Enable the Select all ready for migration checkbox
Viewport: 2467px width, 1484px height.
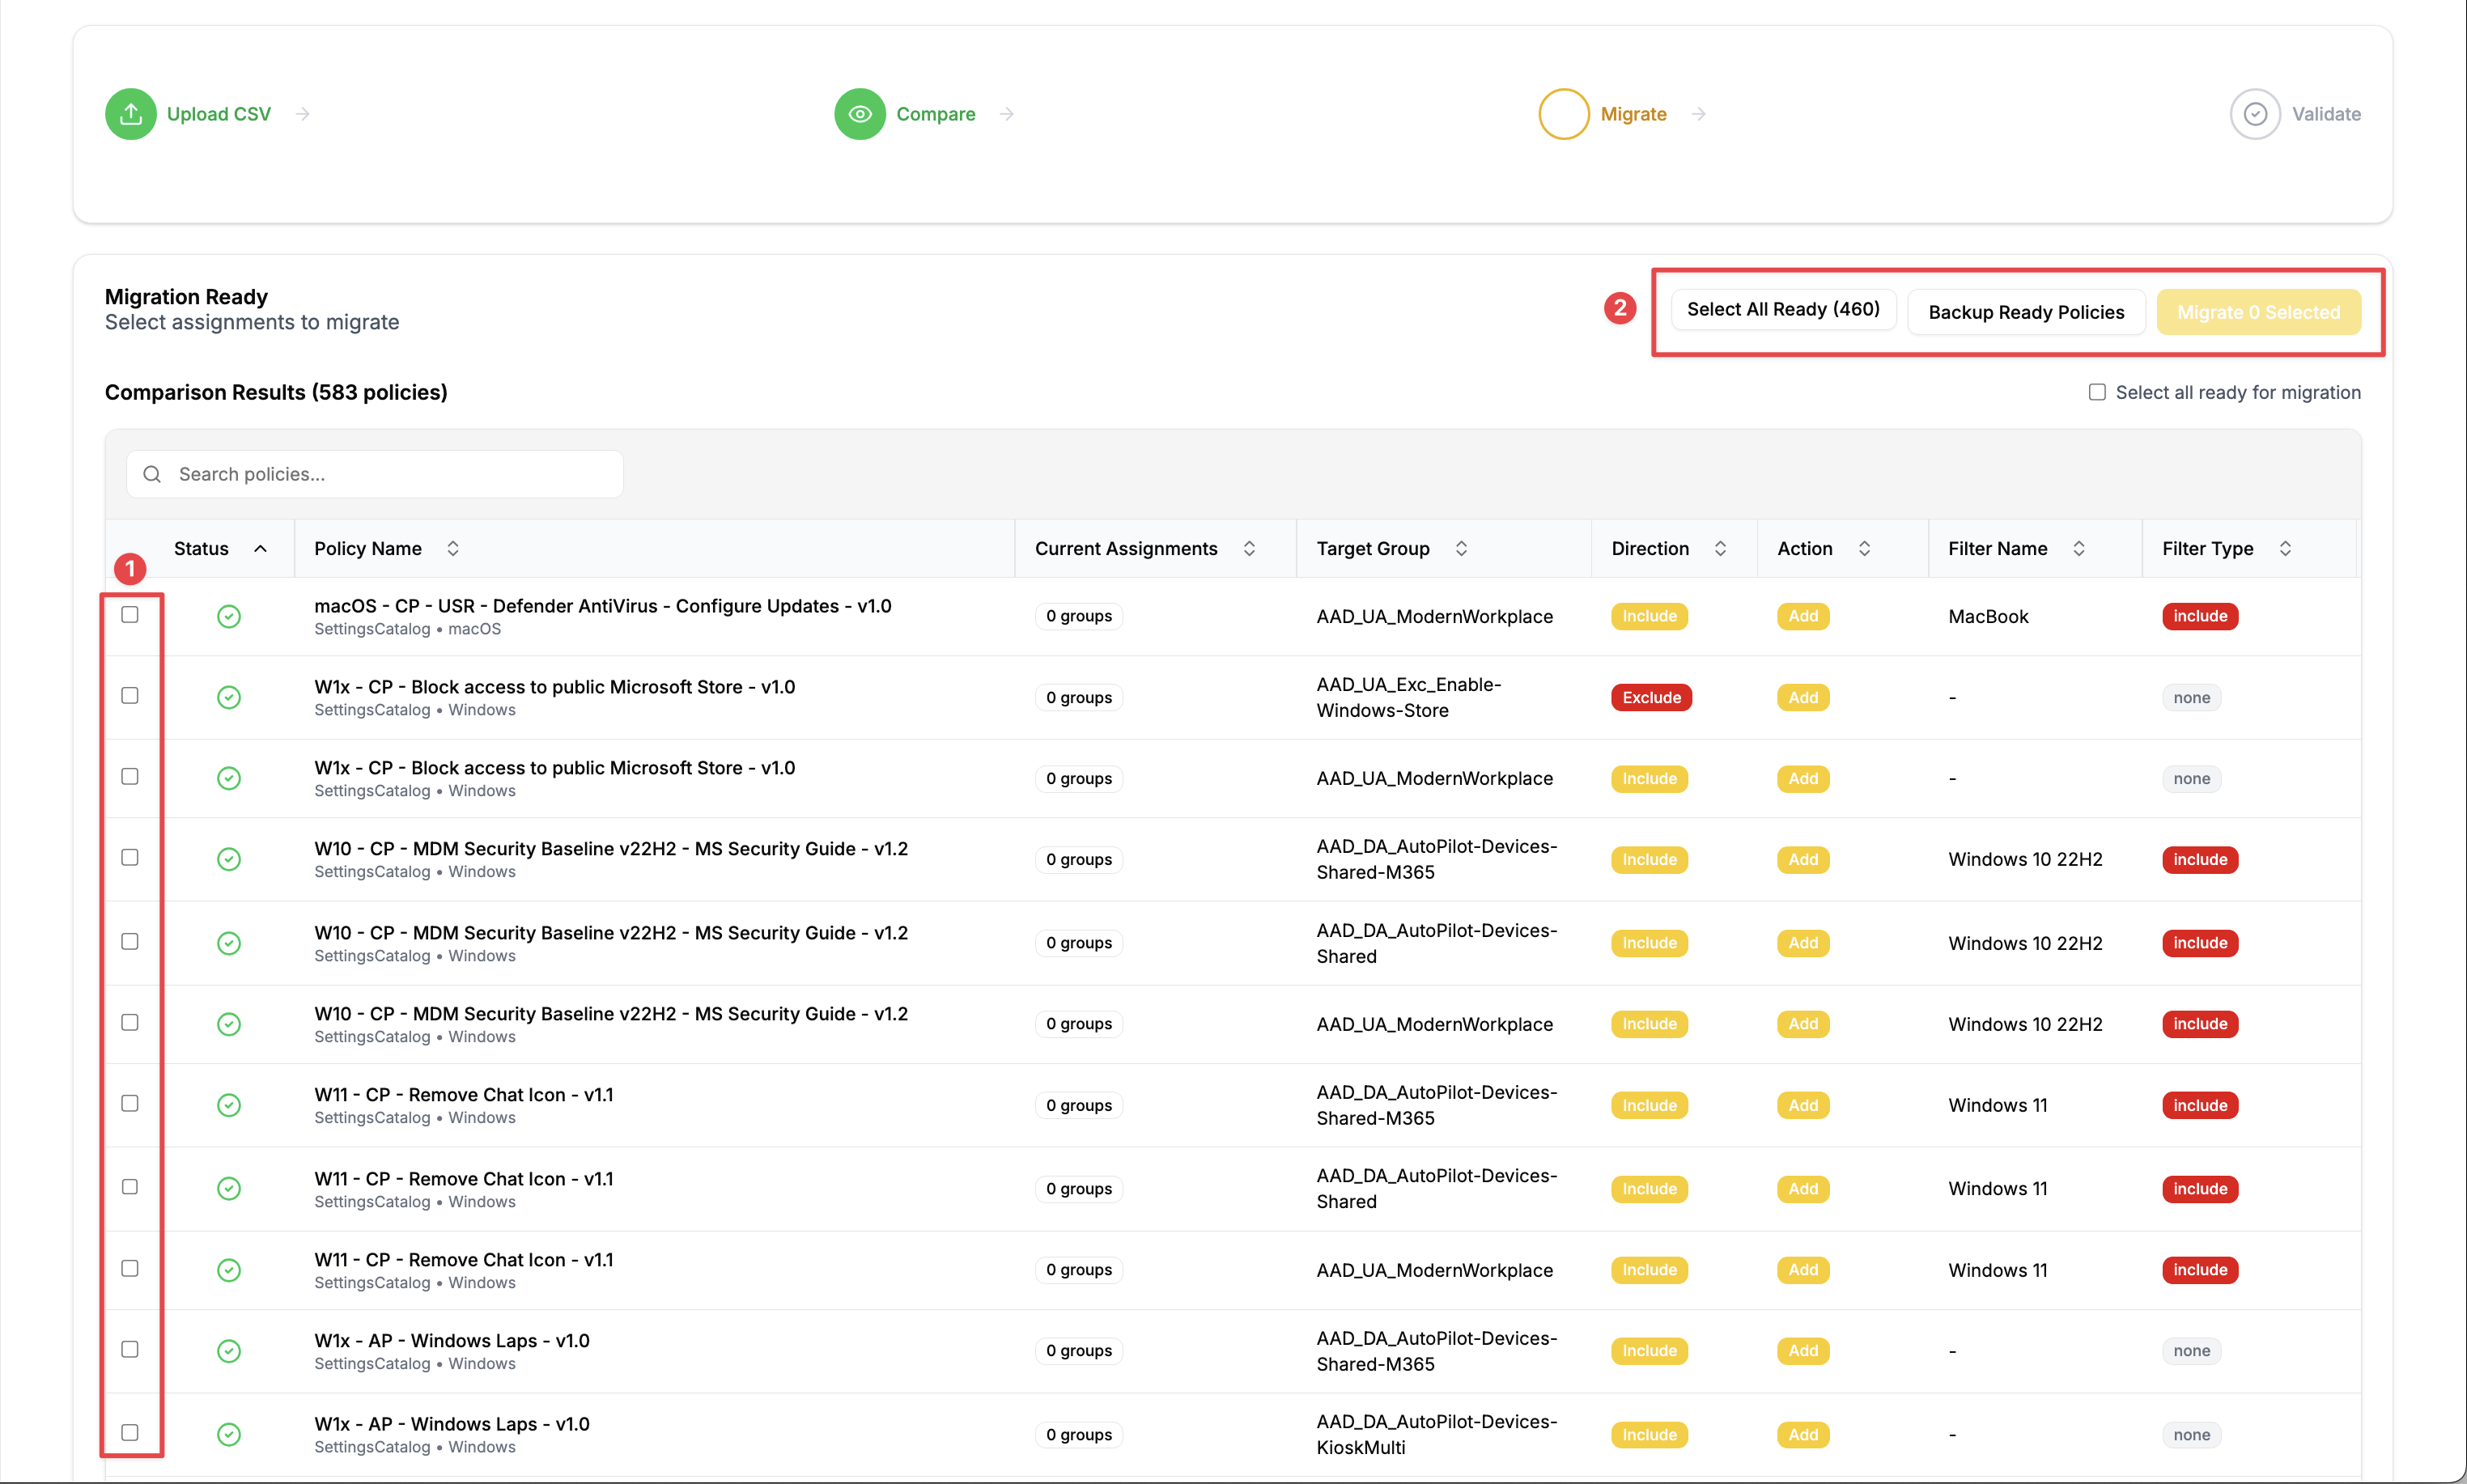pyautogui.click(x=2097, y=391)
